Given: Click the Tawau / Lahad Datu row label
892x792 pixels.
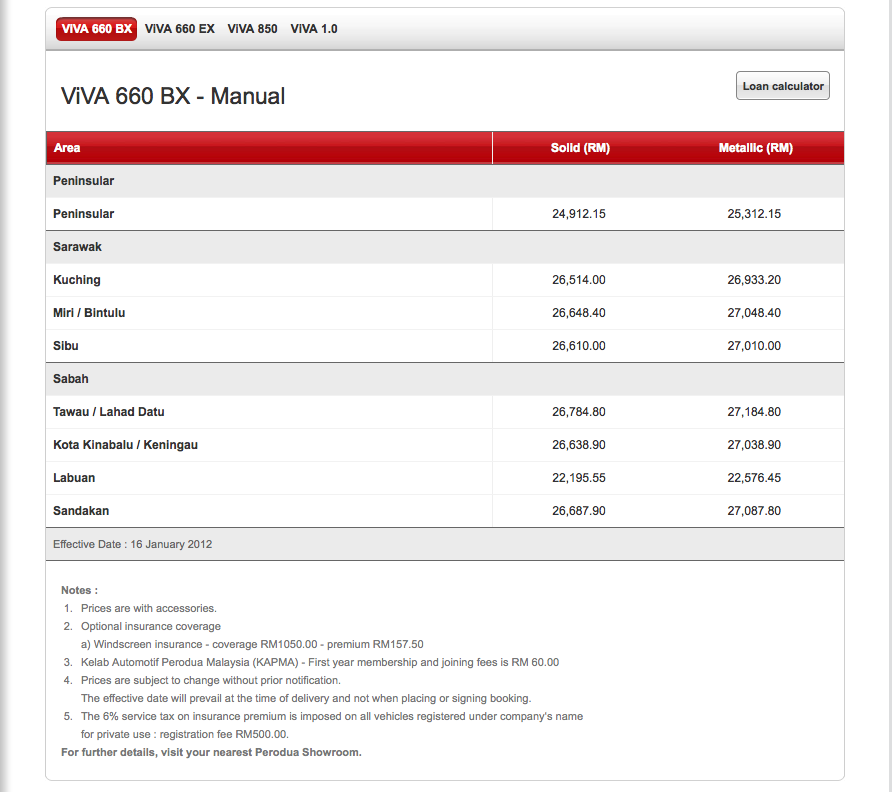Looking at the screenshot, I should click(x=109, y=412).
